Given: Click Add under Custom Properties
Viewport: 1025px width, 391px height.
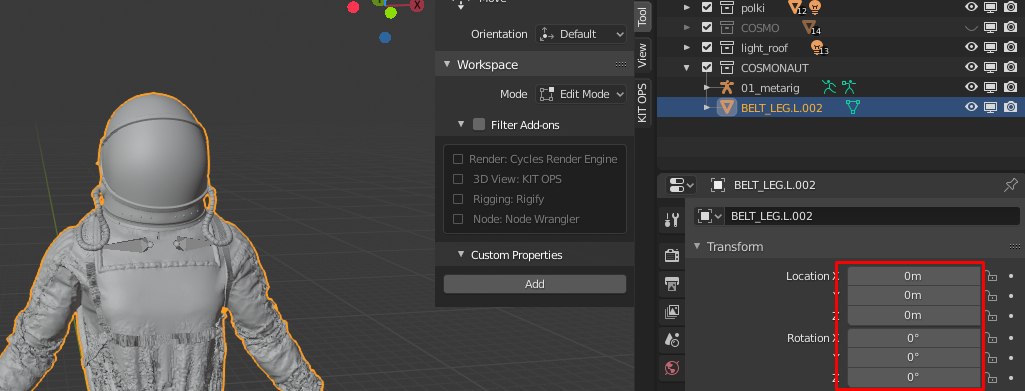Looking at the screenshot, I should tap(535, 284).
